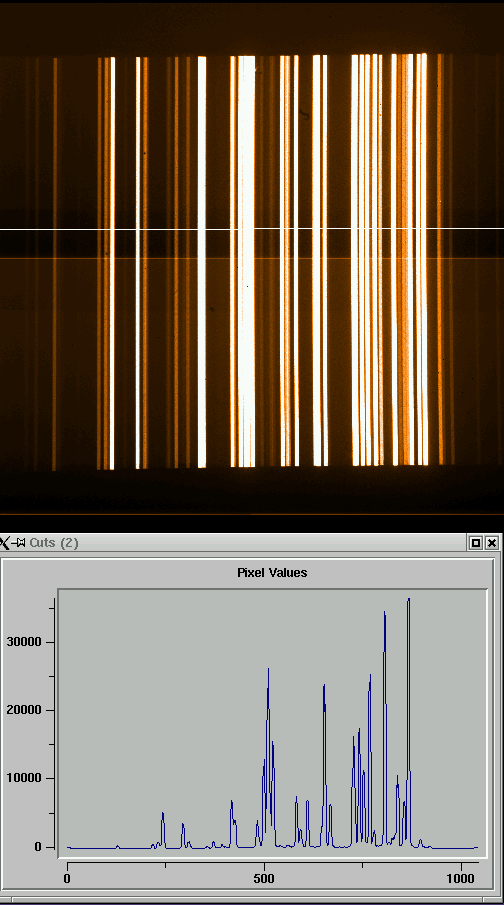Open the X window menu icon of Cuts
The height and width of the screenshot is (905, 504).
pyautogui.click(x=5, y=543)
